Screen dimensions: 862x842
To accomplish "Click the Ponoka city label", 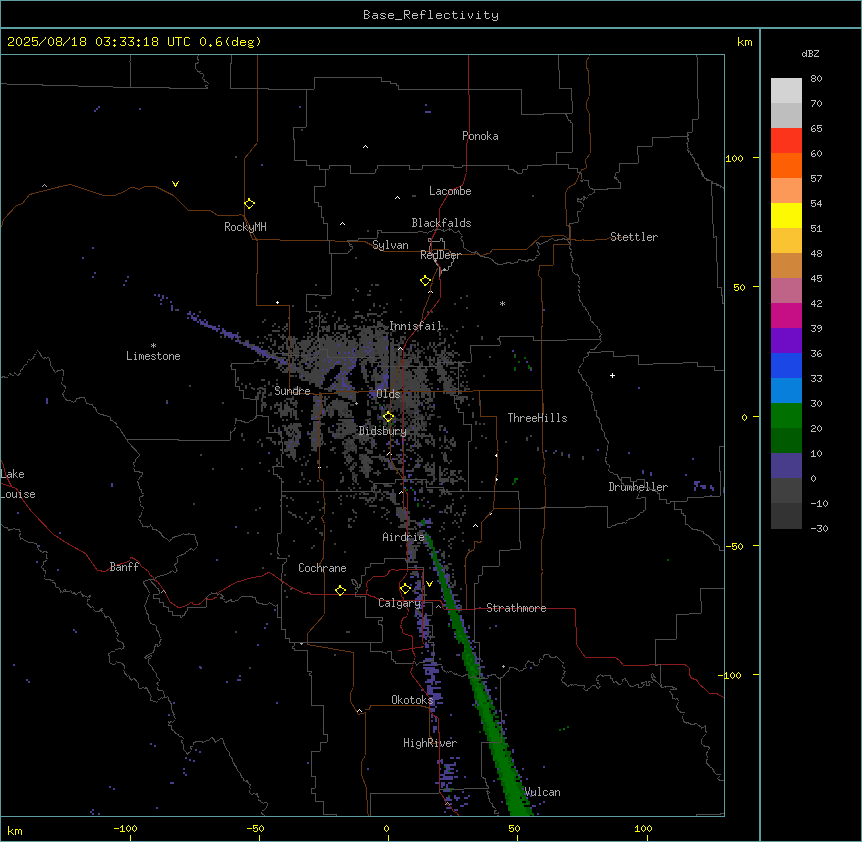I will [x=480, y=136].
